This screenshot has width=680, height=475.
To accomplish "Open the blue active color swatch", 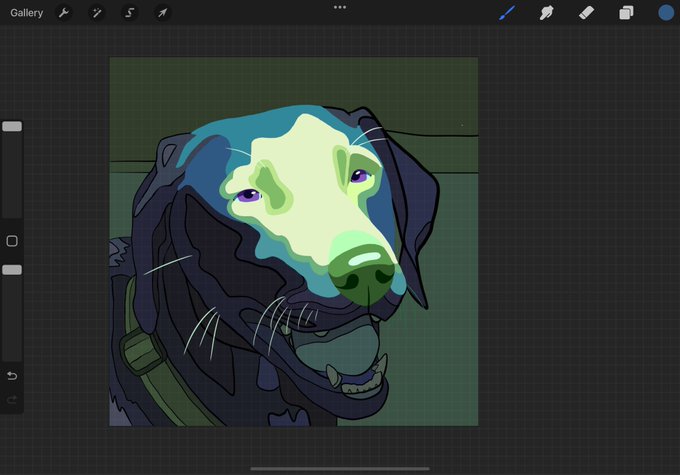I will [666, 13].
